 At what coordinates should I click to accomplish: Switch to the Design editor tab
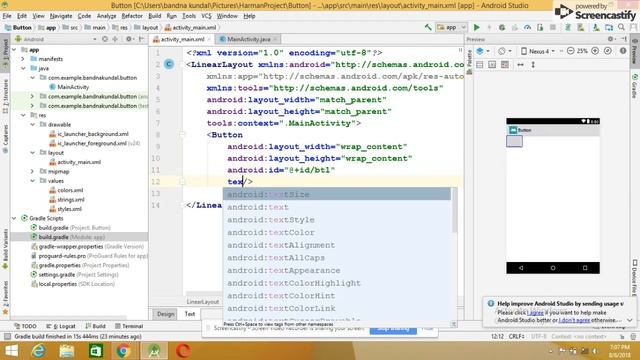165,314
